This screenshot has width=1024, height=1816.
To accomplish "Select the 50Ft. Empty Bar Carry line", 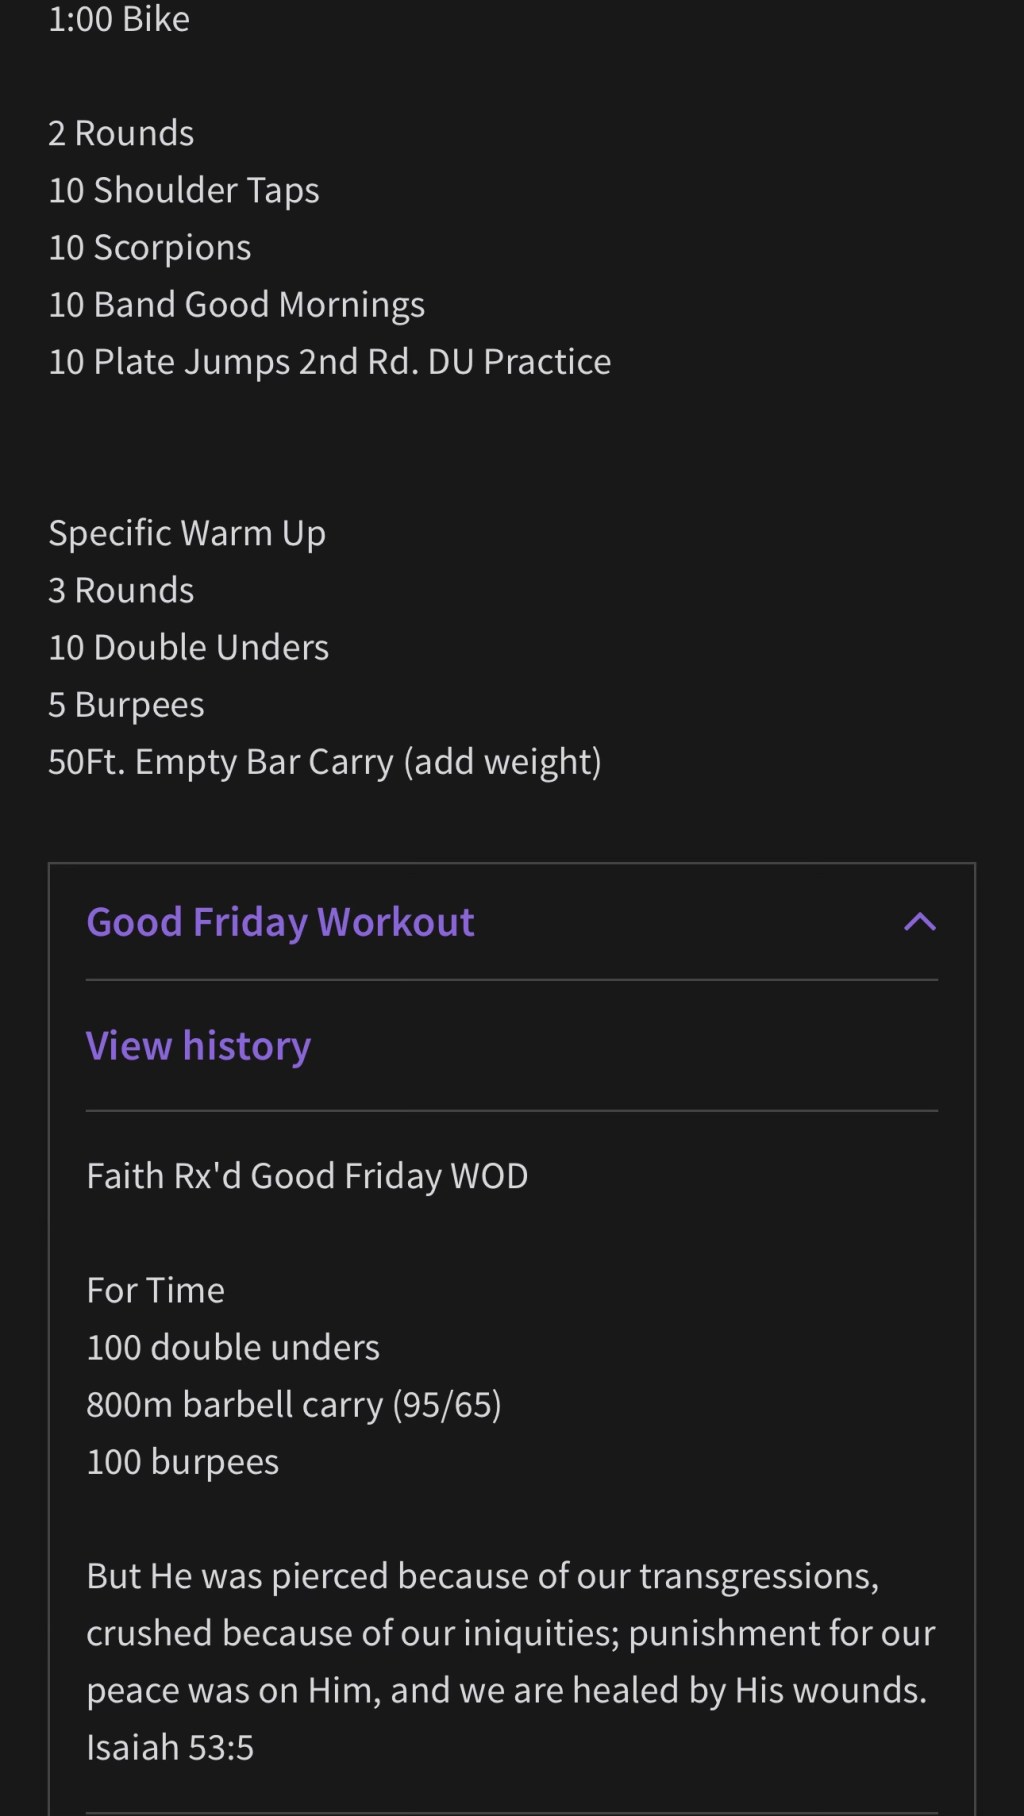I will click(x=324, y=761).
